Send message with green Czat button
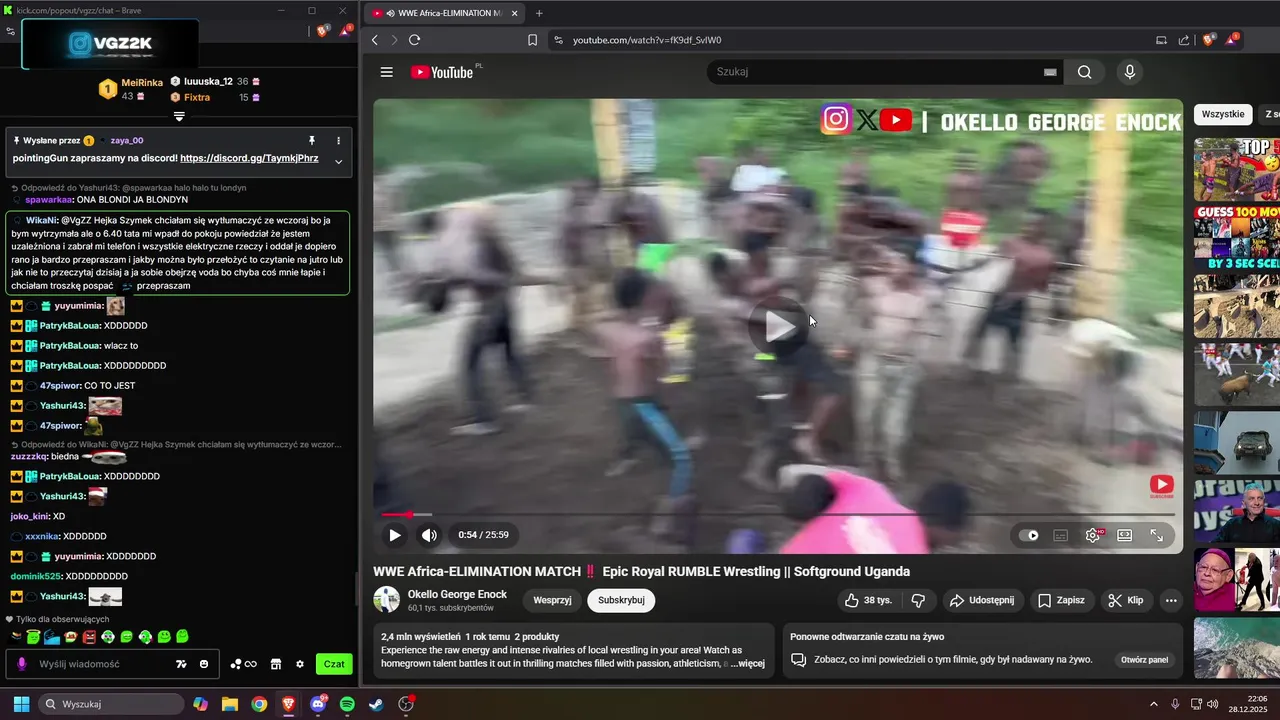The height and width of the screenshot is (720, 1280). point(334,664)
